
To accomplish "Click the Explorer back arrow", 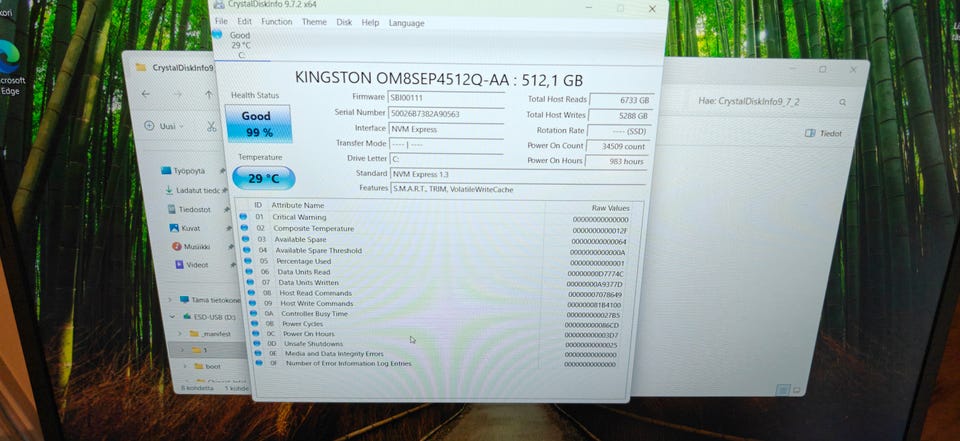I will coord(145,94).
